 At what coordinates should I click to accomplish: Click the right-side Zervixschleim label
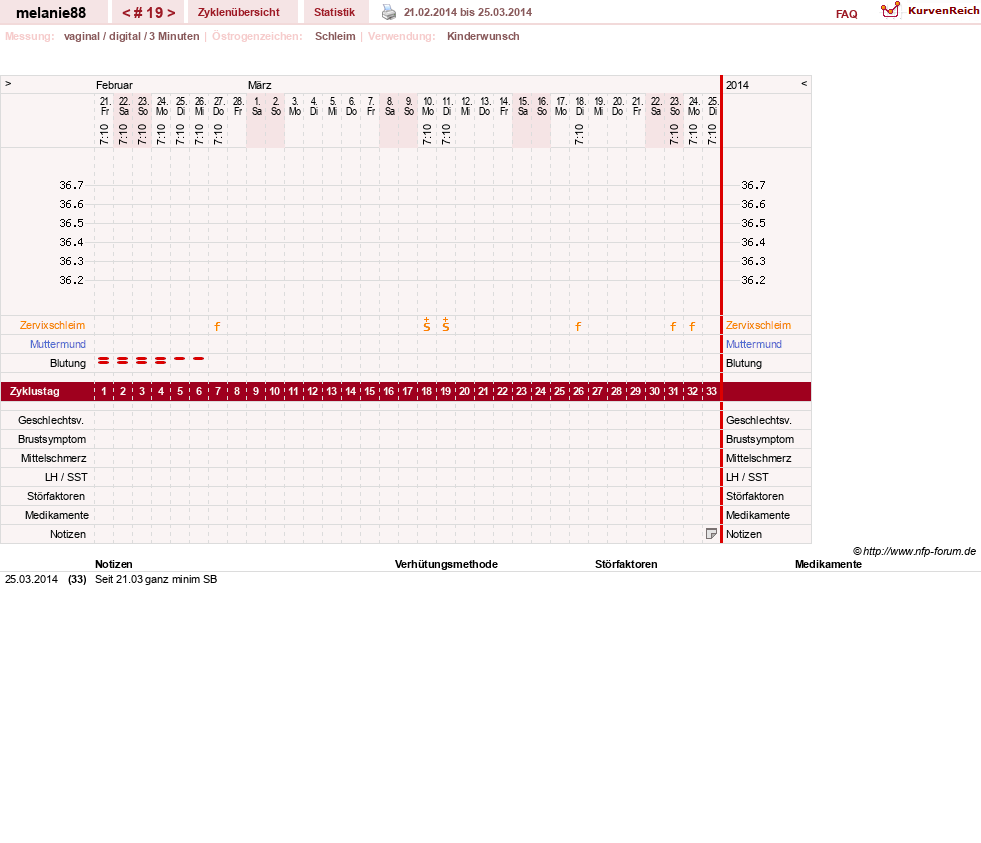(758, 325)
